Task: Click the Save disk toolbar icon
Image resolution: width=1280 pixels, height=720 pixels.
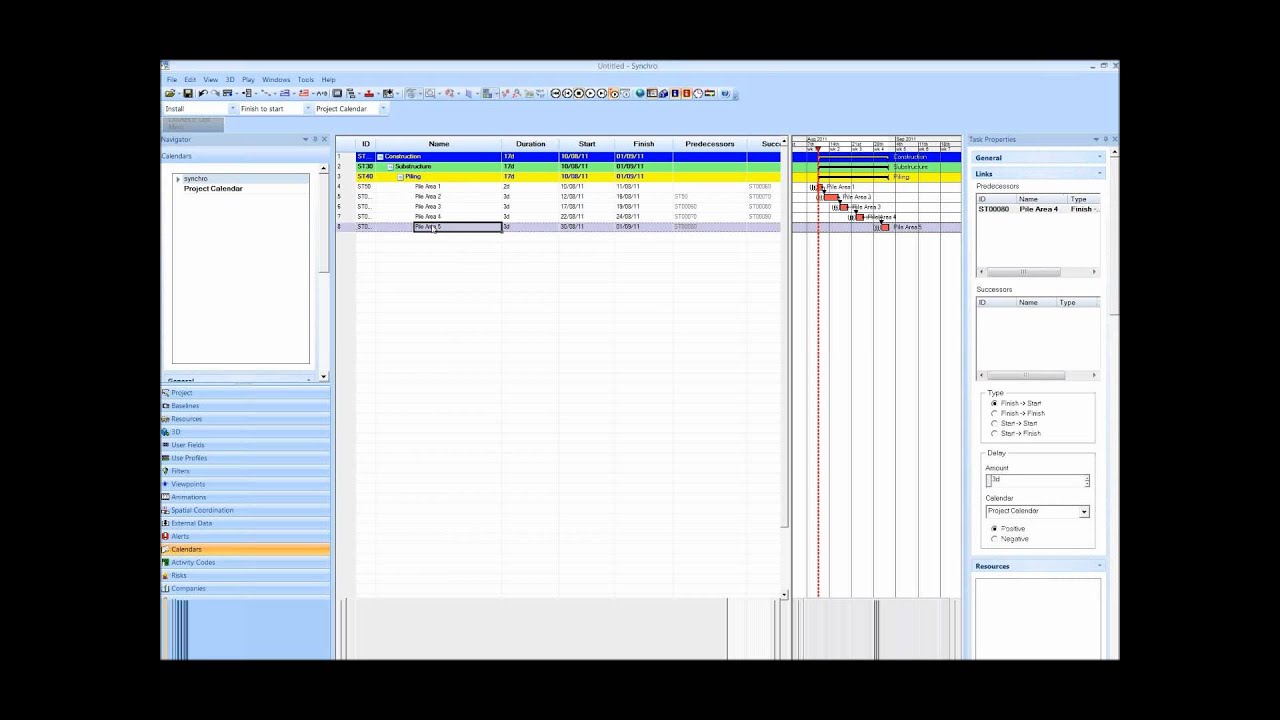Action: coord(188,93)
